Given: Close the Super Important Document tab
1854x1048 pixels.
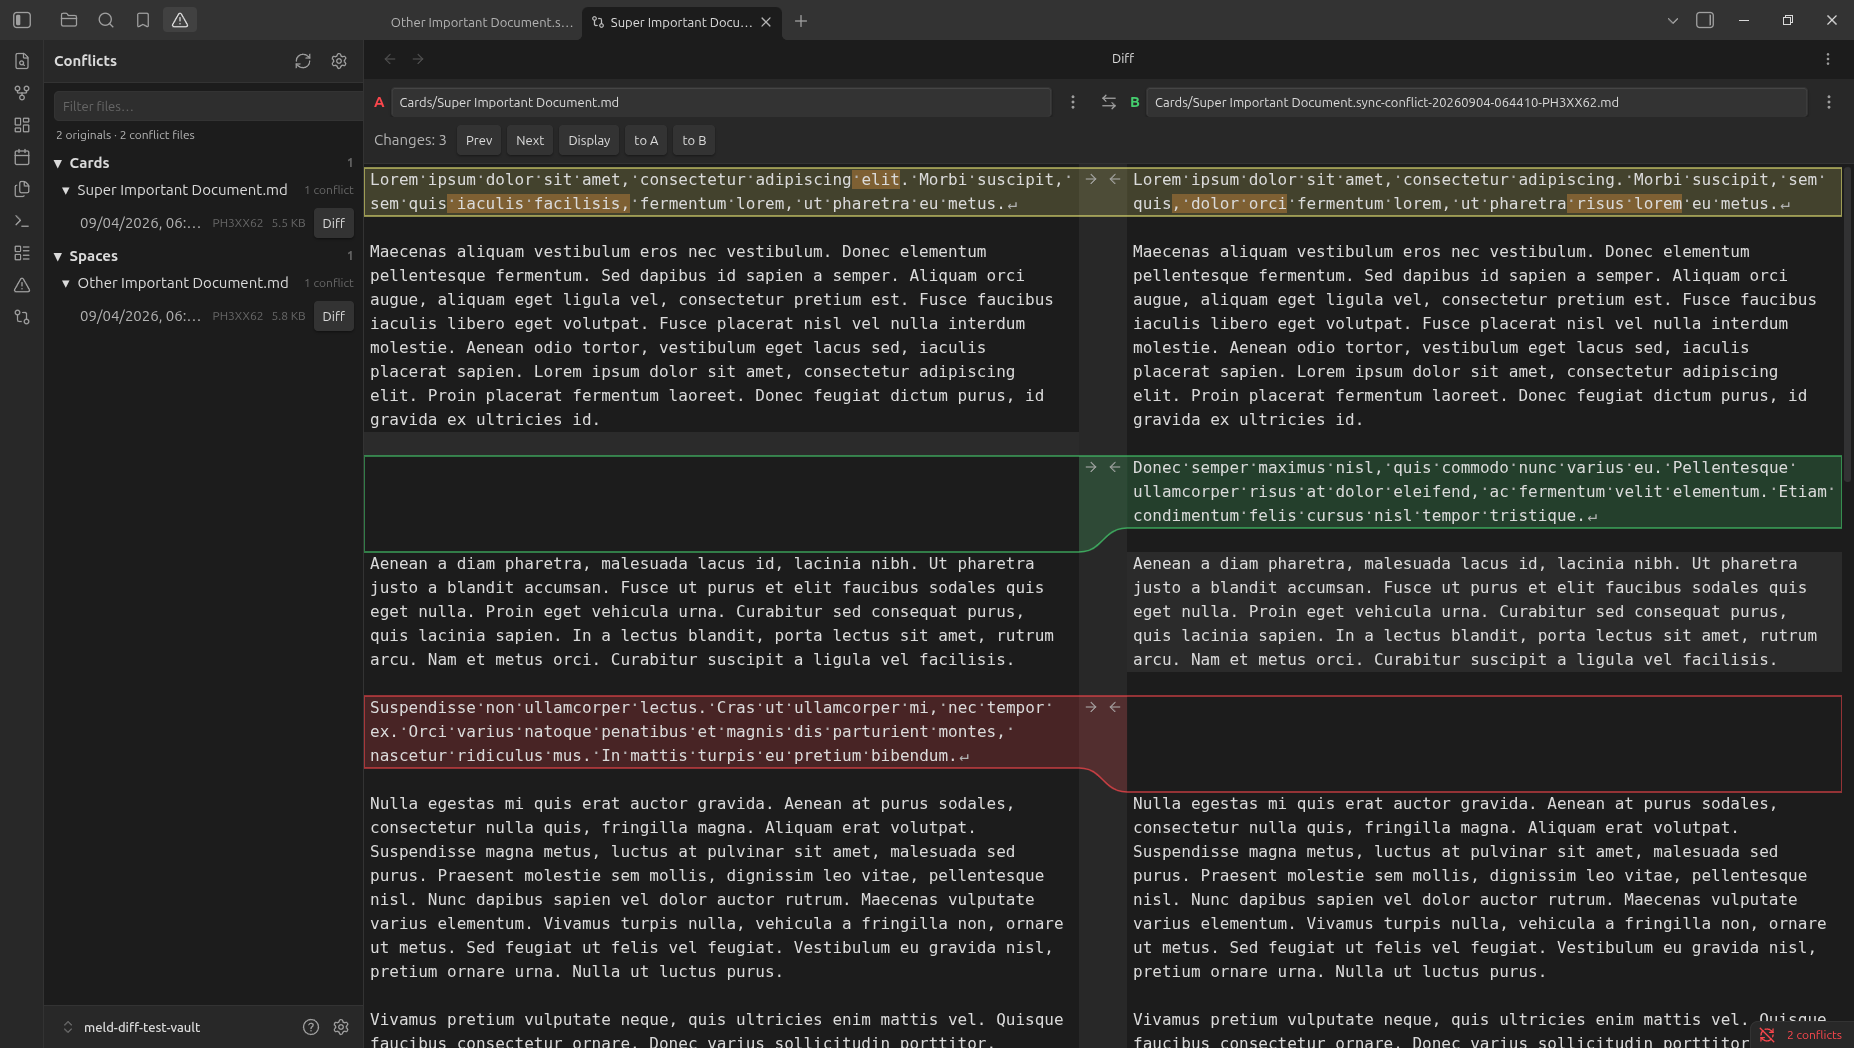Looking at the screenshot, I should click(766, 22).
